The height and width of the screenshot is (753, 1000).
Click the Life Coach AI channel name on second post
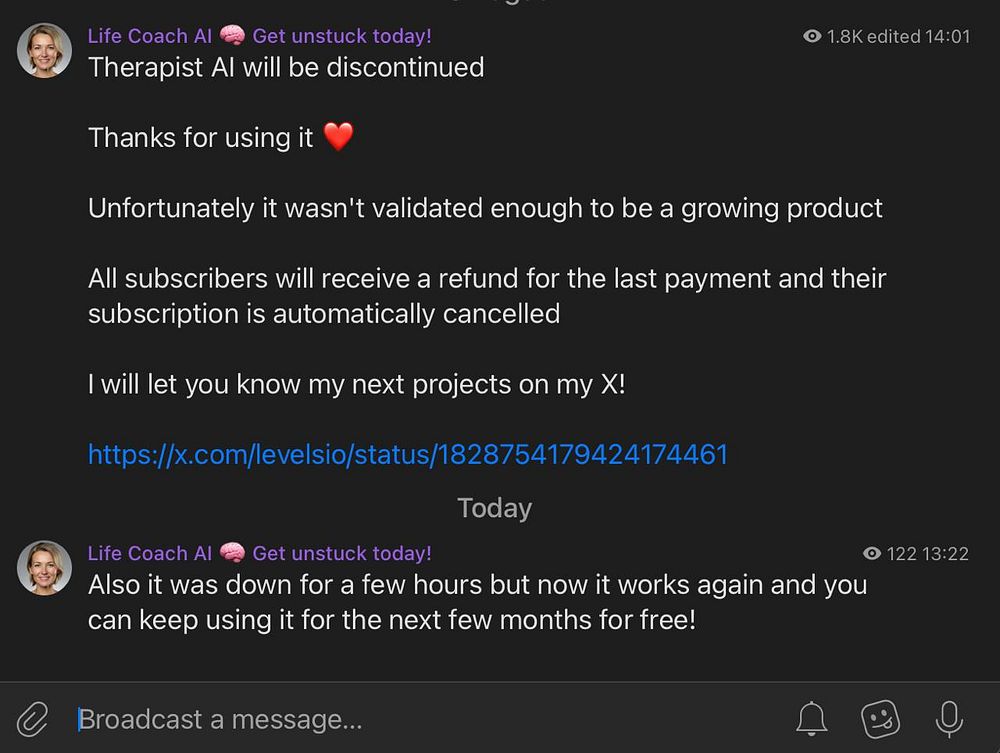point(150,553)
